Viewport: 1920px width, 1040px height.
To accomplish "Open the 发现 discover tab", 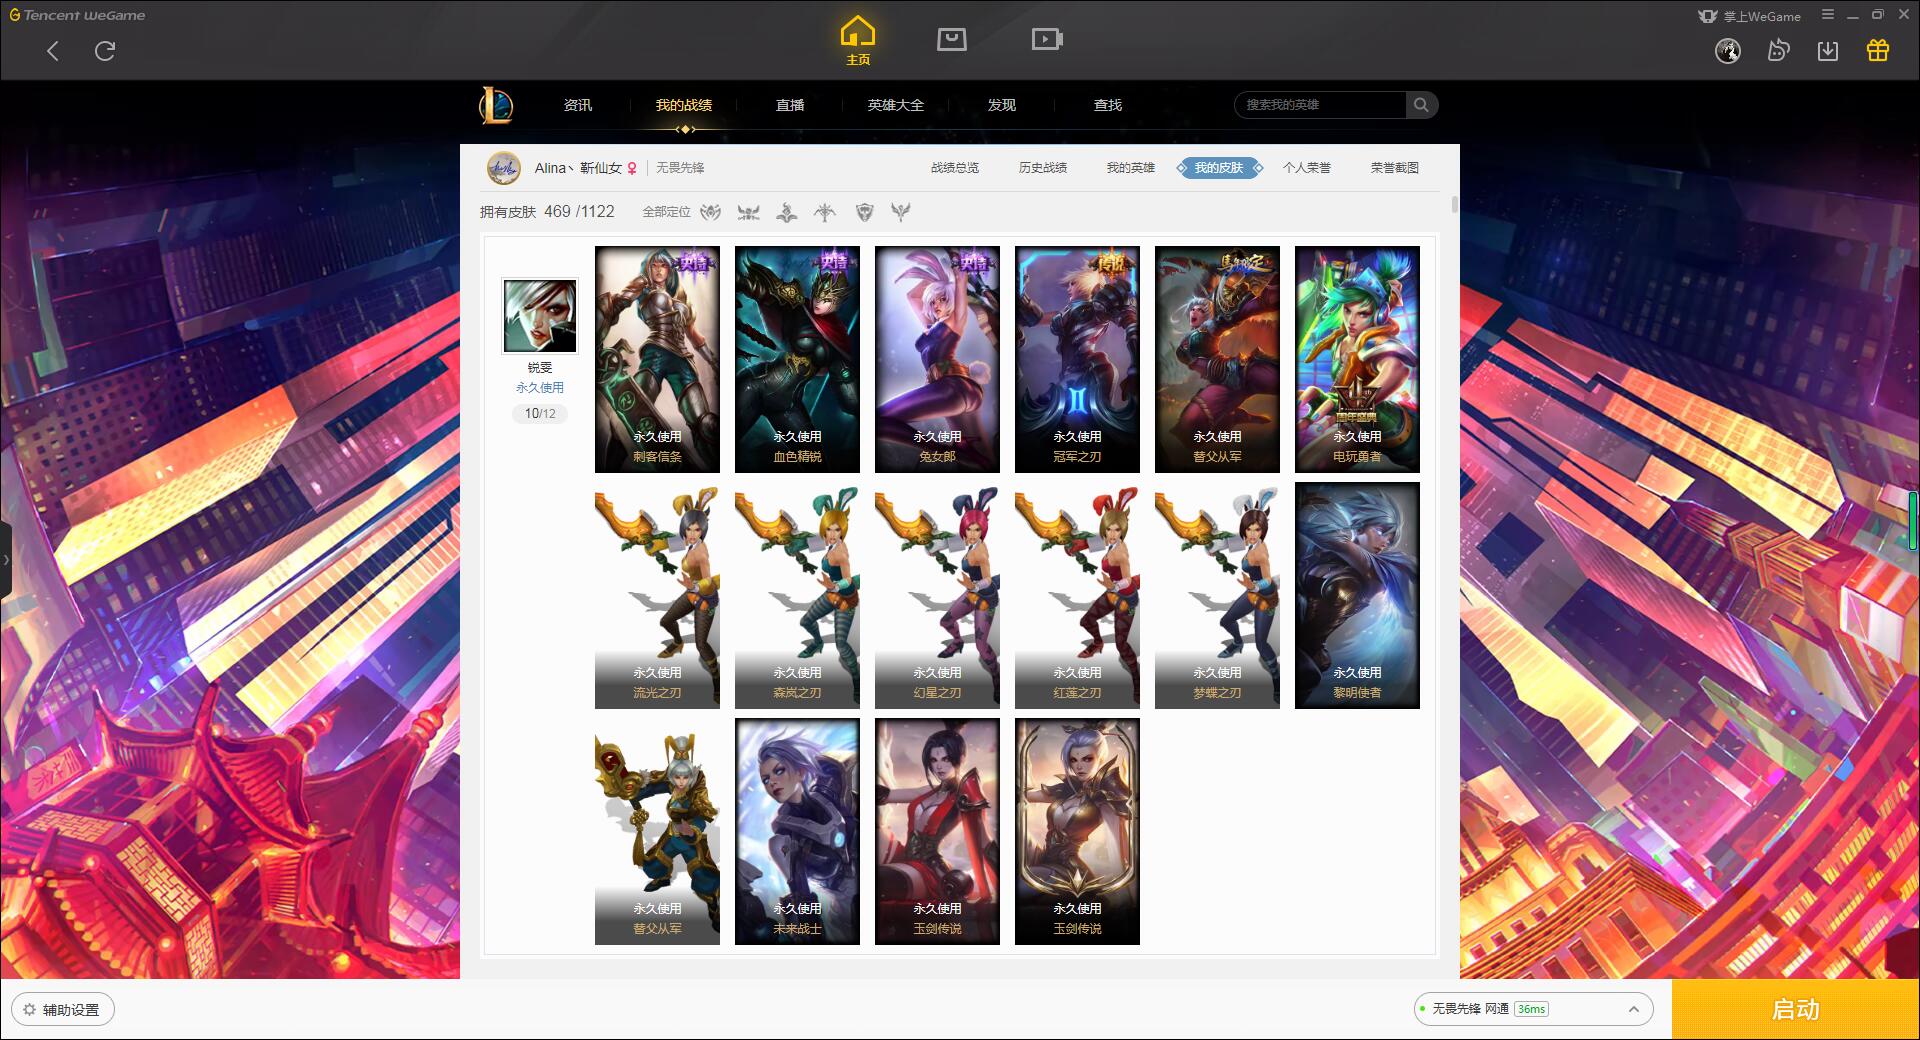I will [1002, 105].
